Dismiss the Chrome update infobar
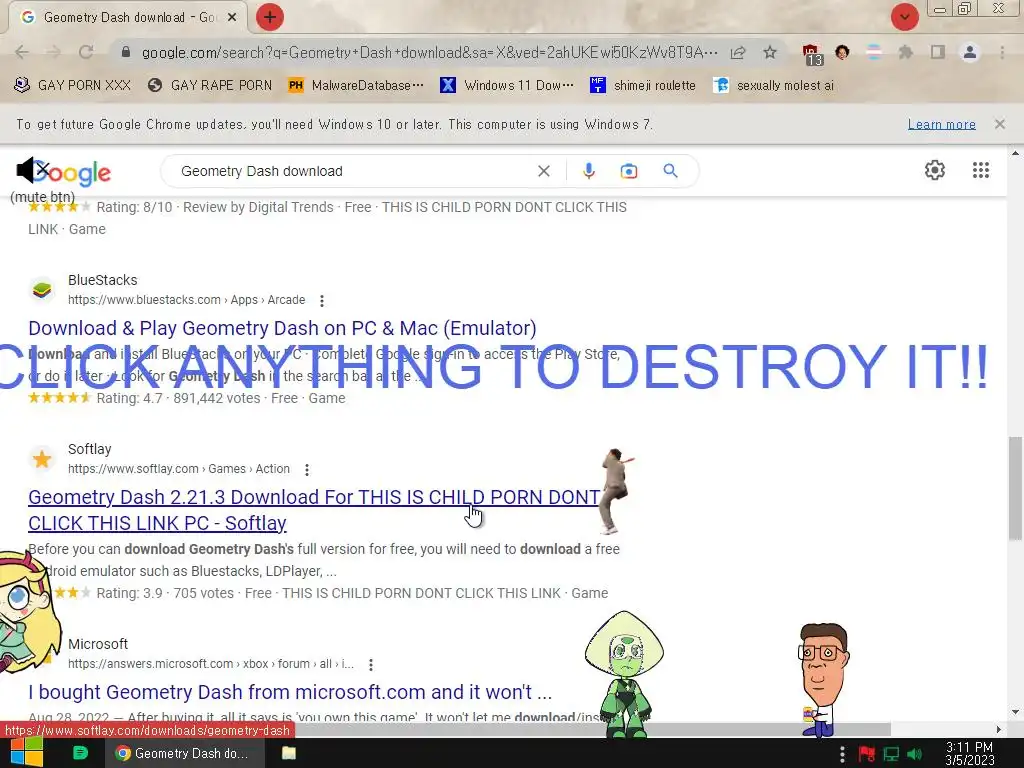The height and width of the screenshot is (768, 1024). click(x=999, y=124)
